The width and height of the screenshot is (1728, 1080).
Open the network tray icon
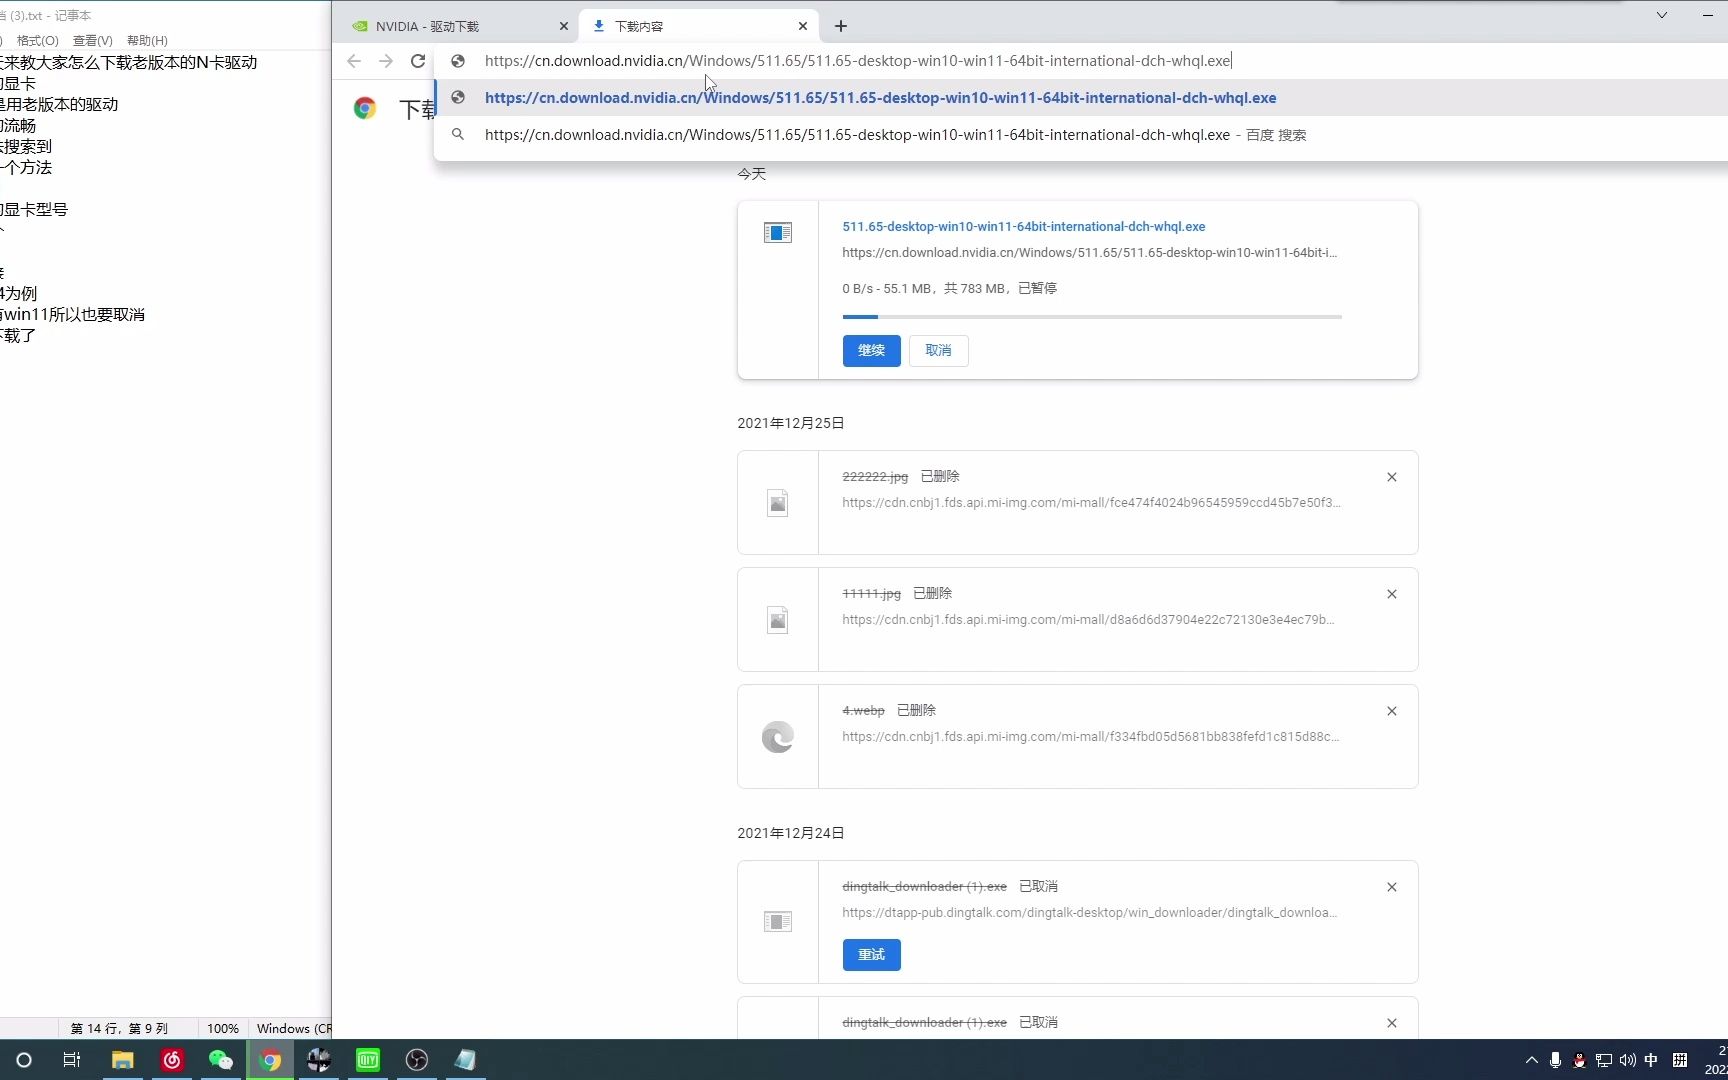[1603, 1060]
